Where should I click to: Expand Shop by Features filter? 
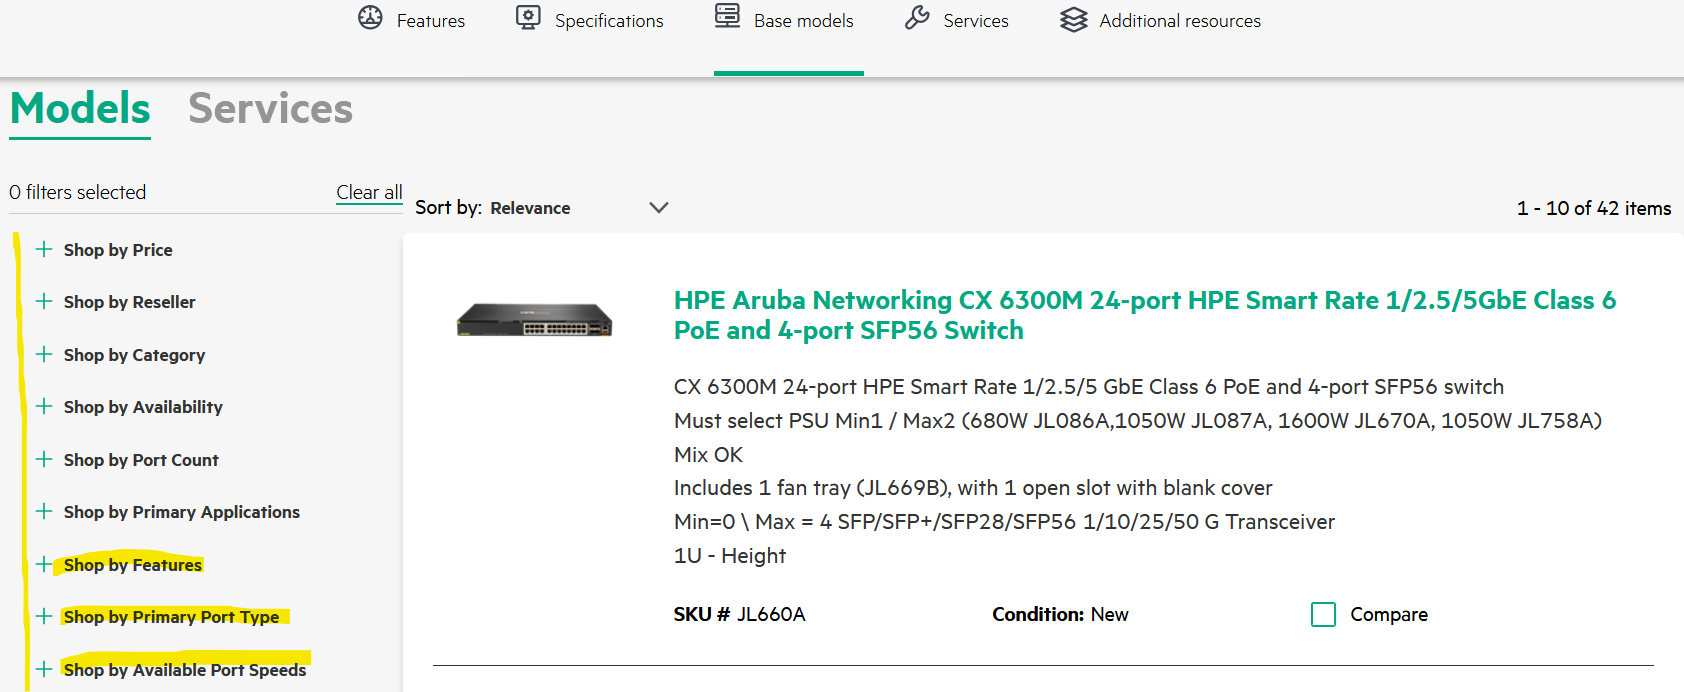click(x=132, y=565)
